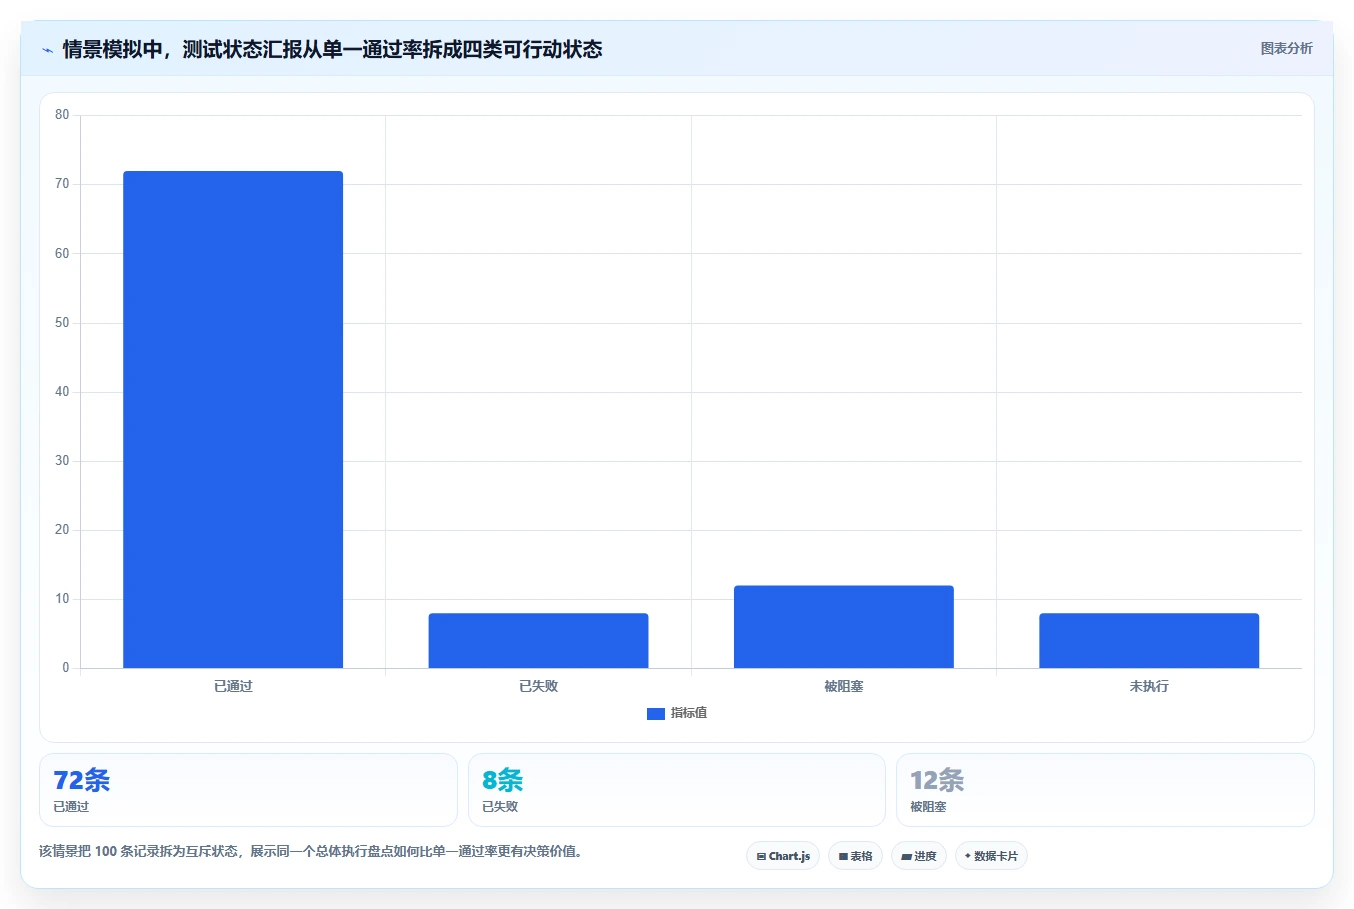Click the 图表分析 label in header
The height and width of the screenshot is (909, 1354).
coord(1286,48)
